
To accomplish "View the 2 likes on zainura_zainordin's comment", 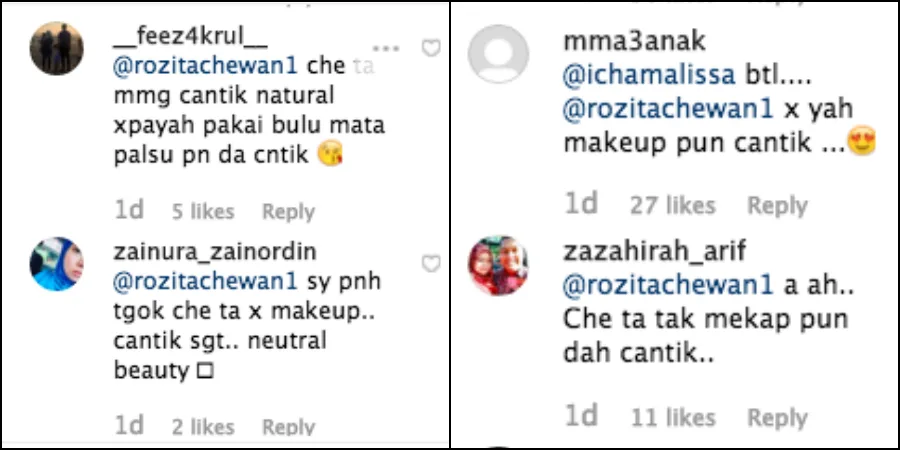I will [x=203, y=426].
